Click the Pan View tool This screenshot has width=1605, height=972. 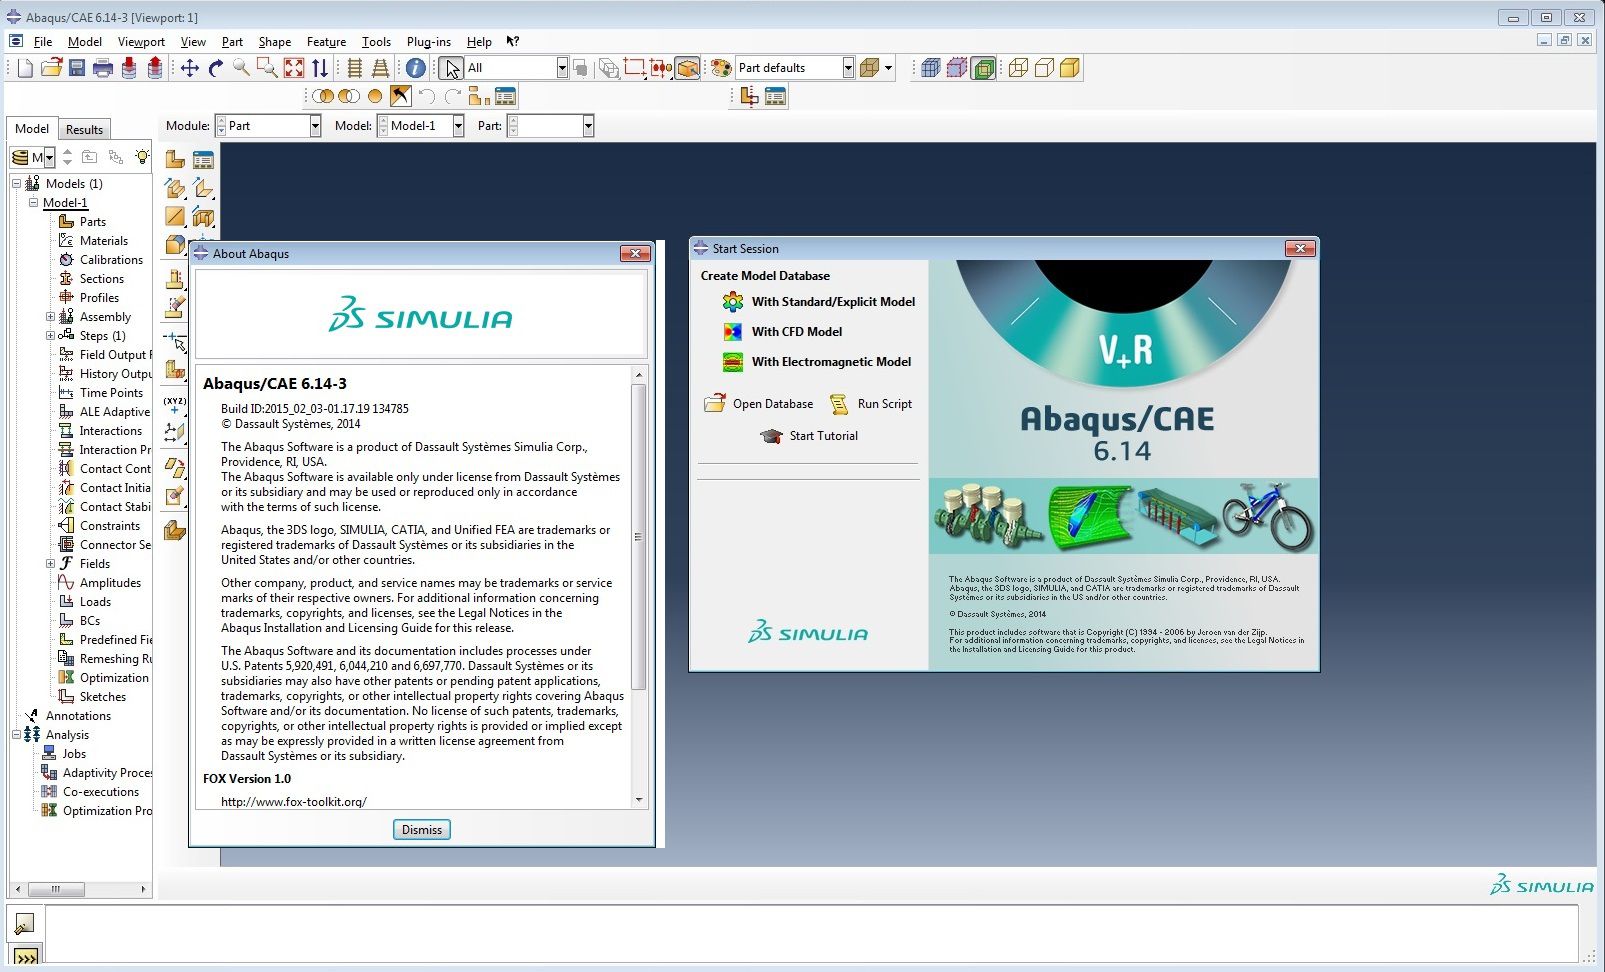[x=189, y=68]
